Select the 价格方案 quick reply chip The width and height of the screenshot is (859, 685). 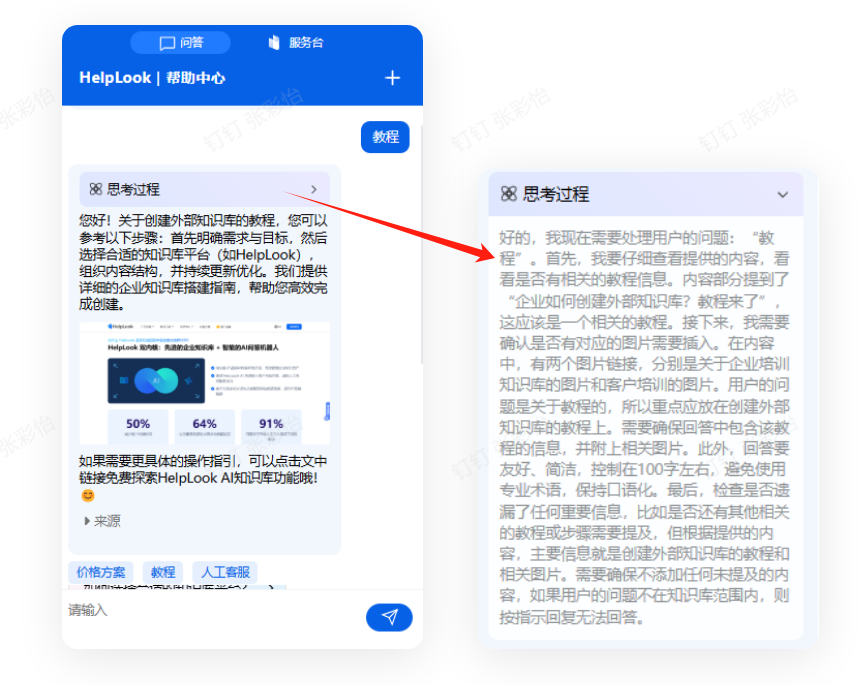[x=101, y=573]
